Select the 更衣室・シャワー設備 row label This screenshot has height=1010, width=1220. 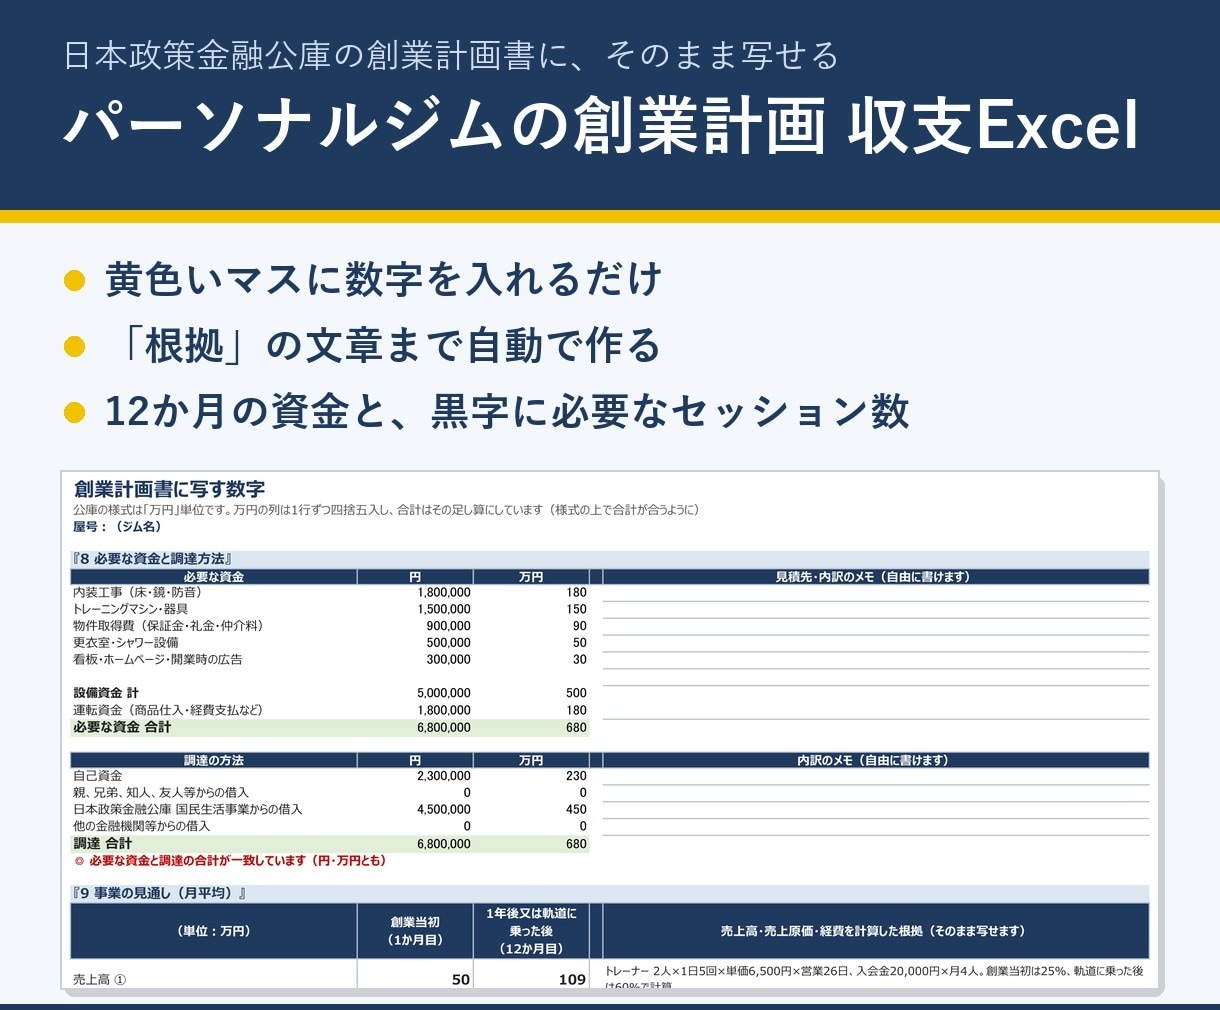125,643
